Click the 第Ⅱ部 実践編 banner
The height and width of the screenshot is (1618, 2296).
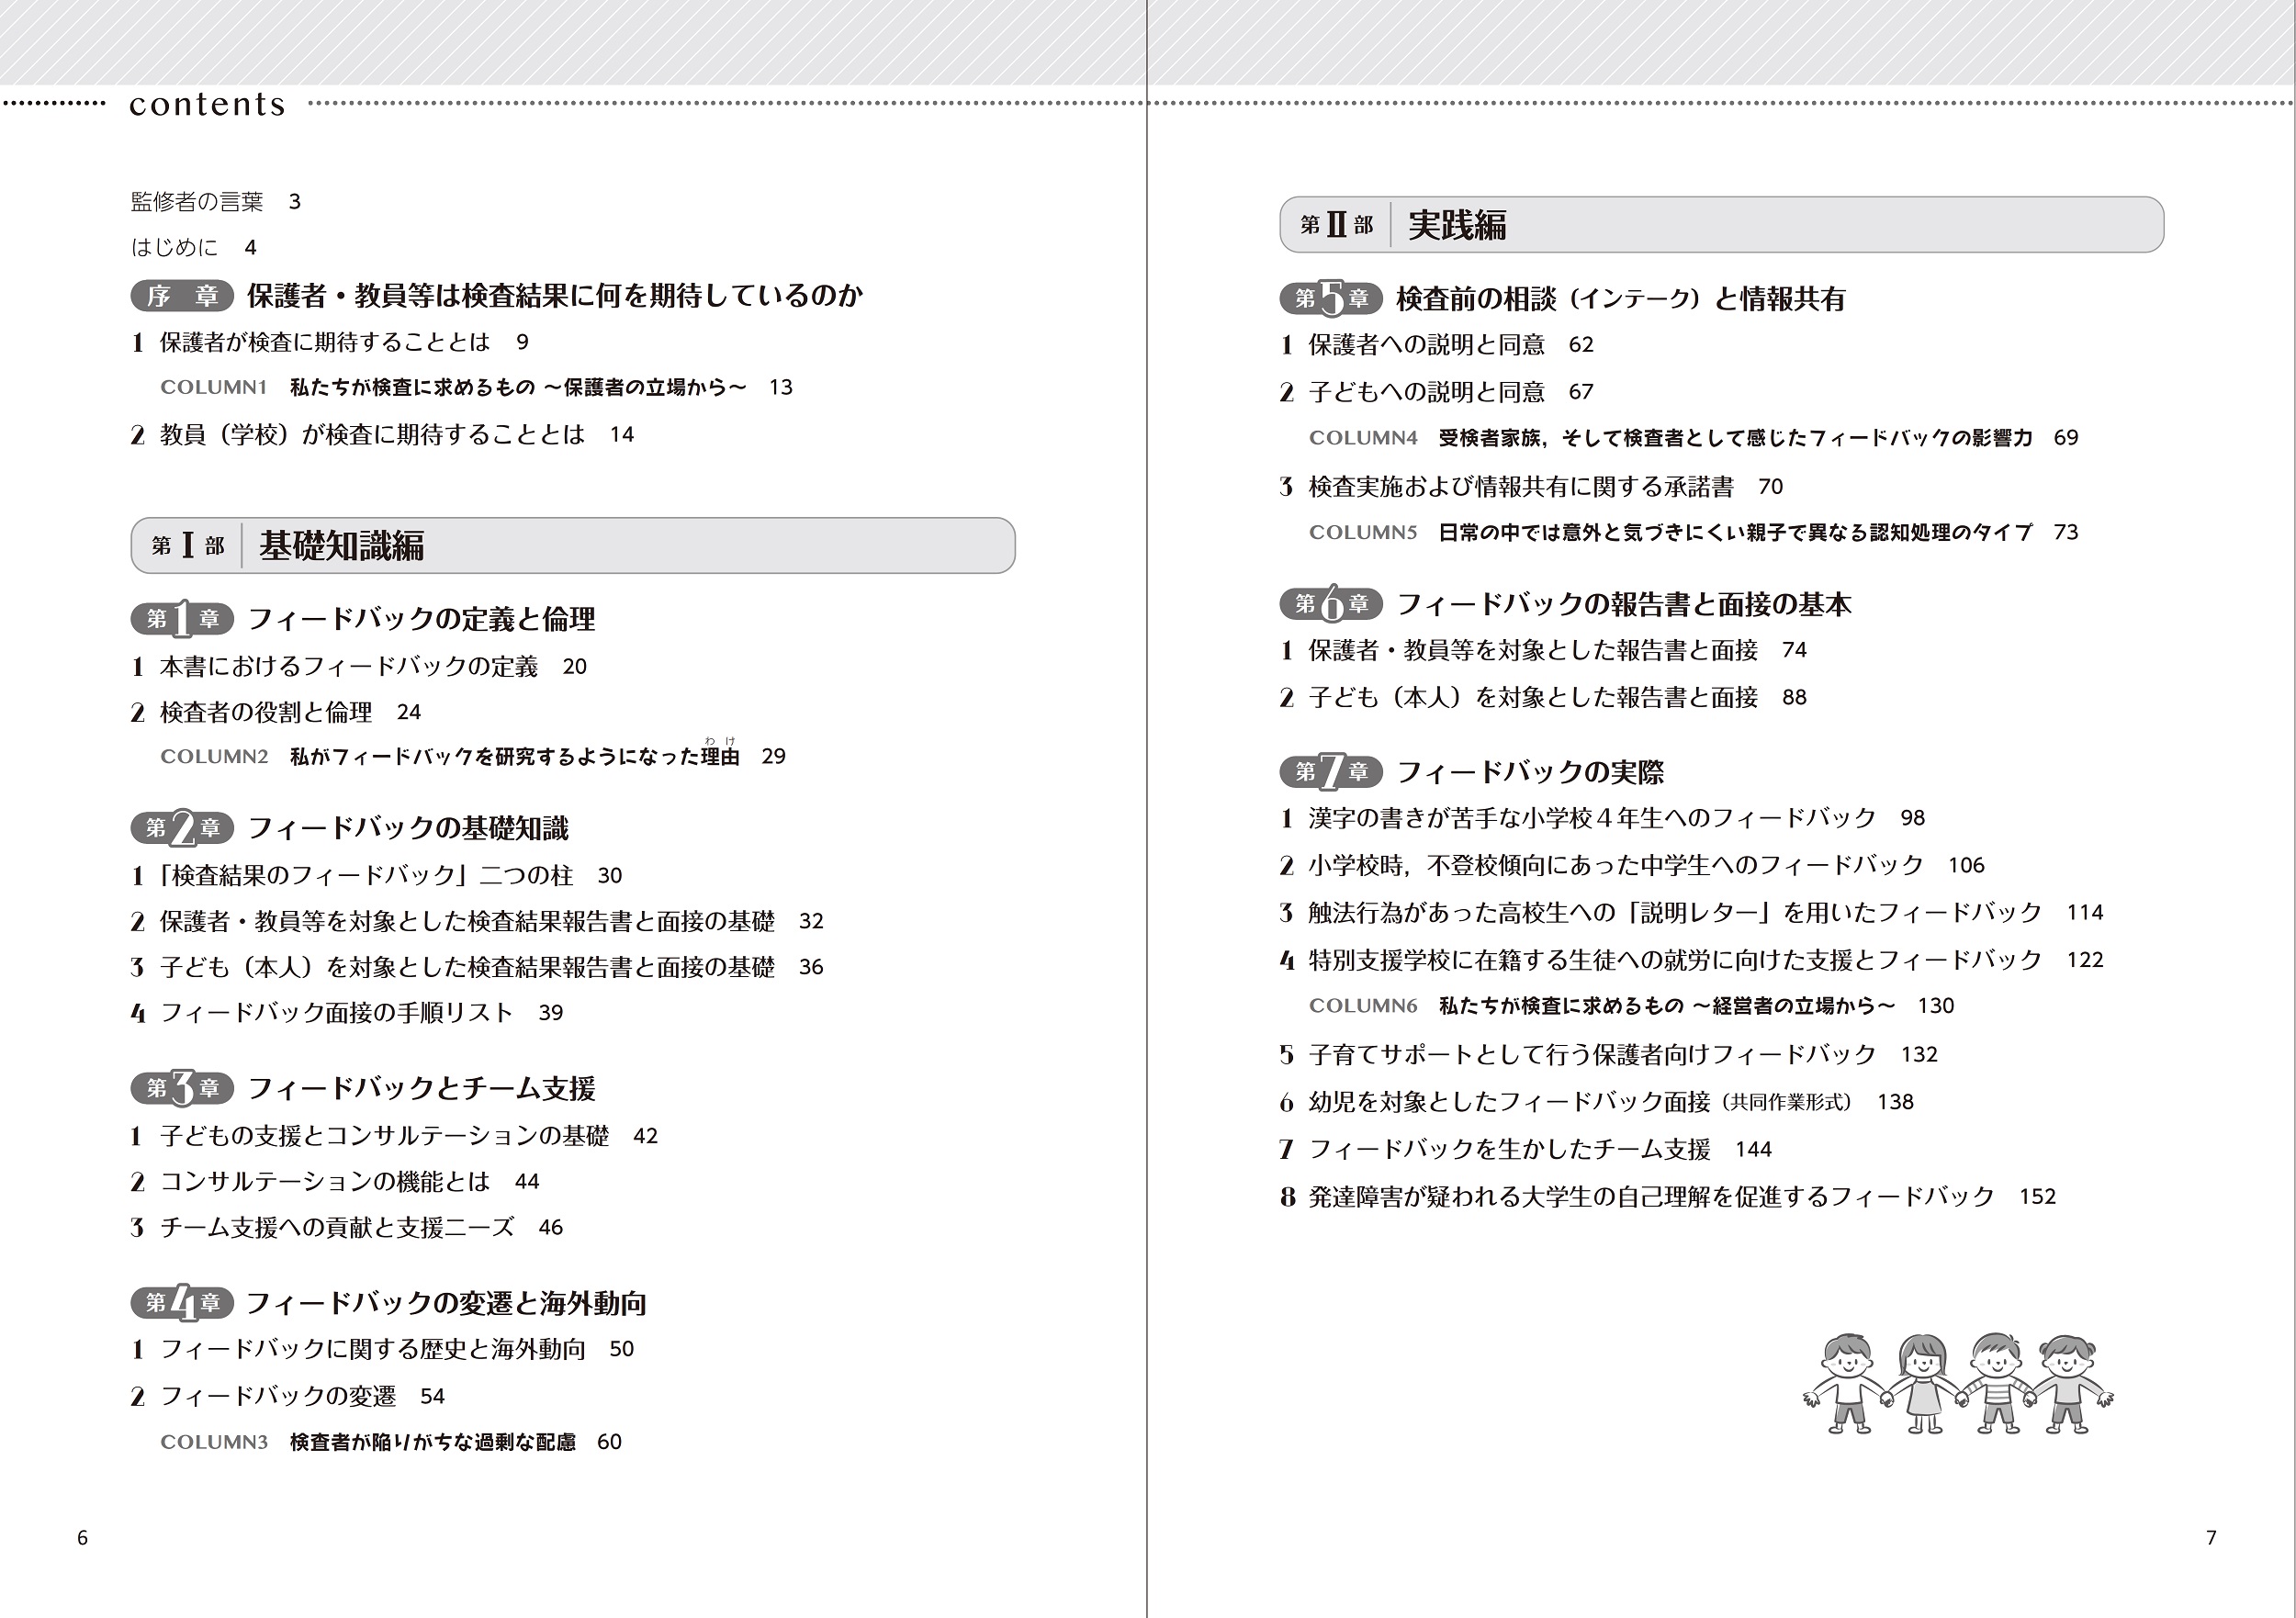(x=1721, y=225)
